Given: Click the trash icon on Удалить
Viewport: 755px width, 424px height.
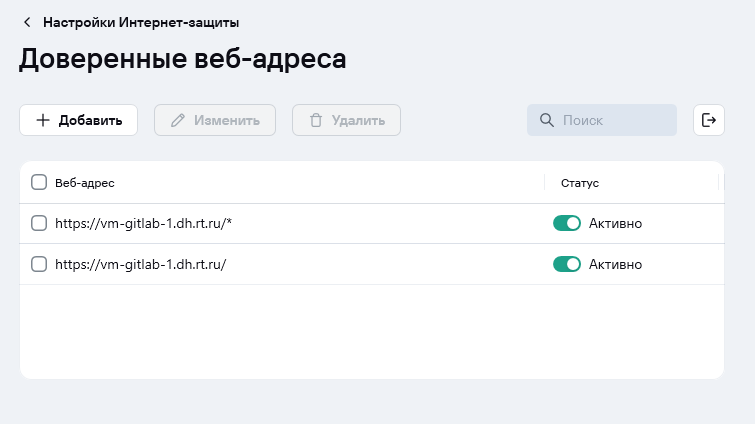Looking at the screenshot, I should point(316,120).
